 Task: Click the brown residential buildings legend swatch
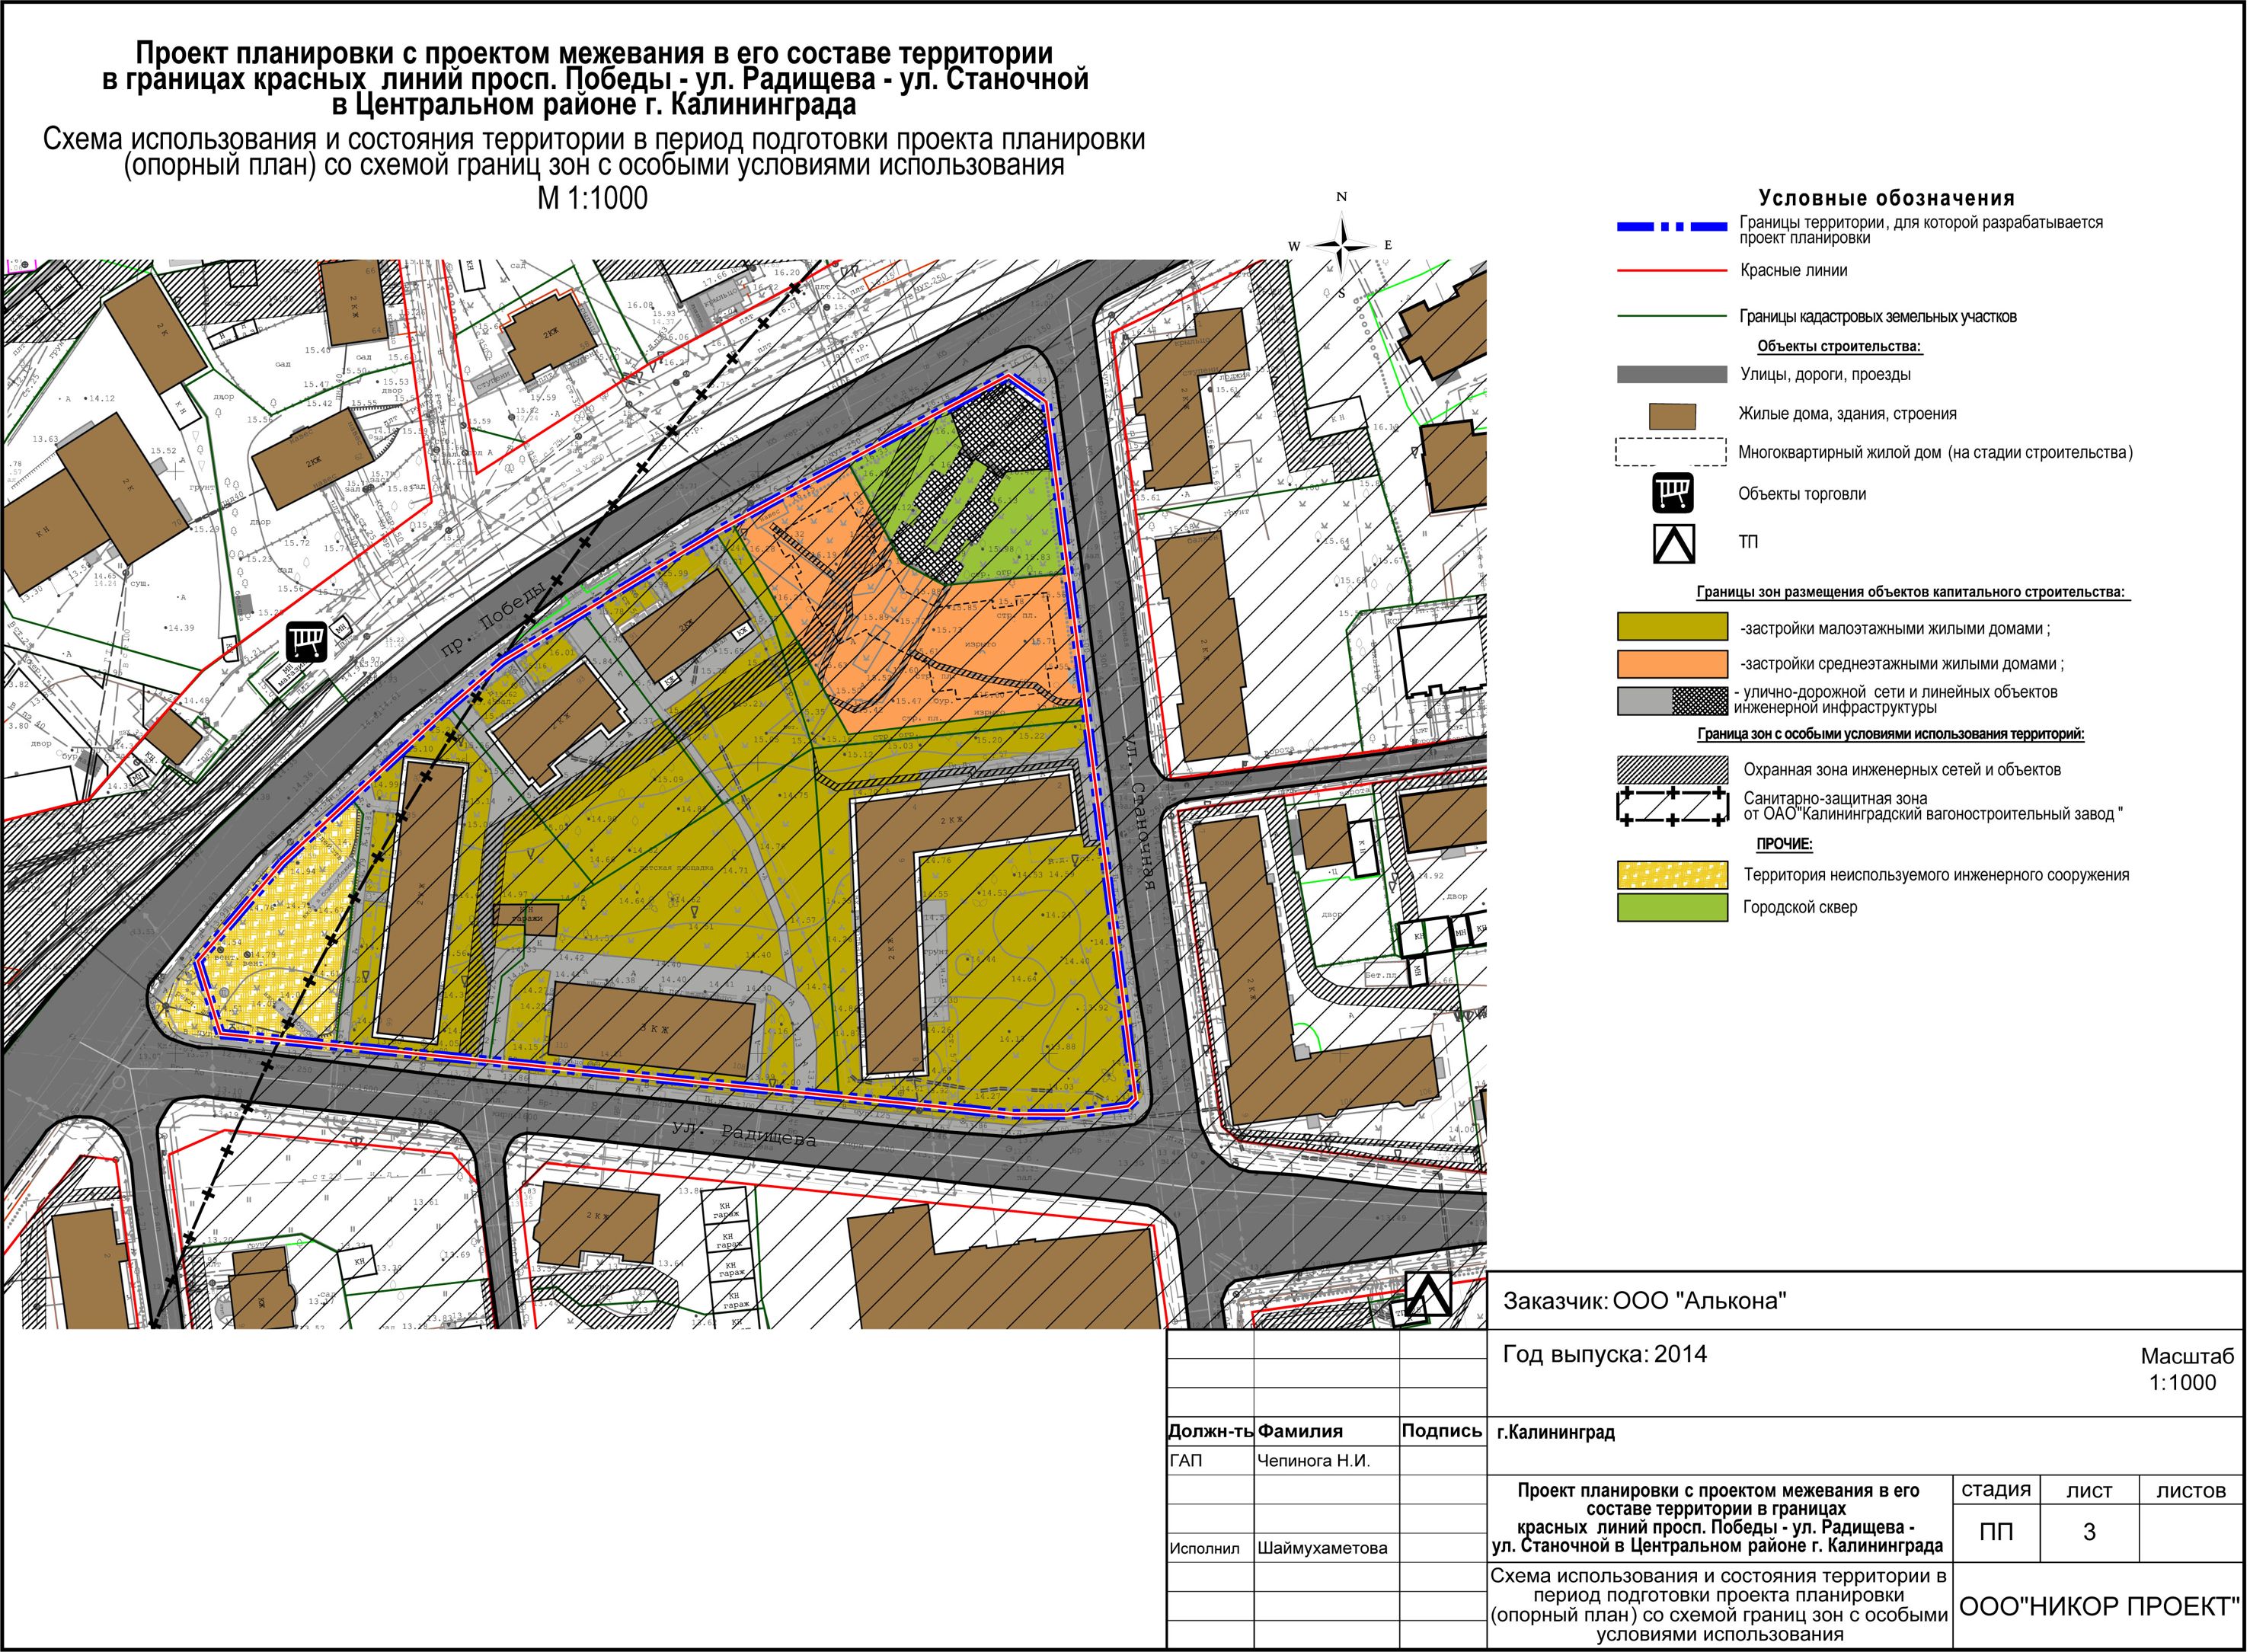[x=1672, y=415]
